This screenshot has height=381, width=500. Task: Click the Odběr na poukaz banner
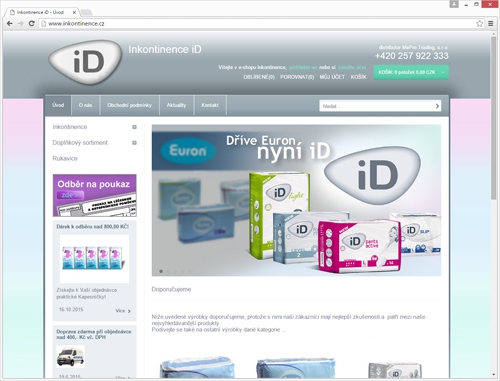click(95, 195)
